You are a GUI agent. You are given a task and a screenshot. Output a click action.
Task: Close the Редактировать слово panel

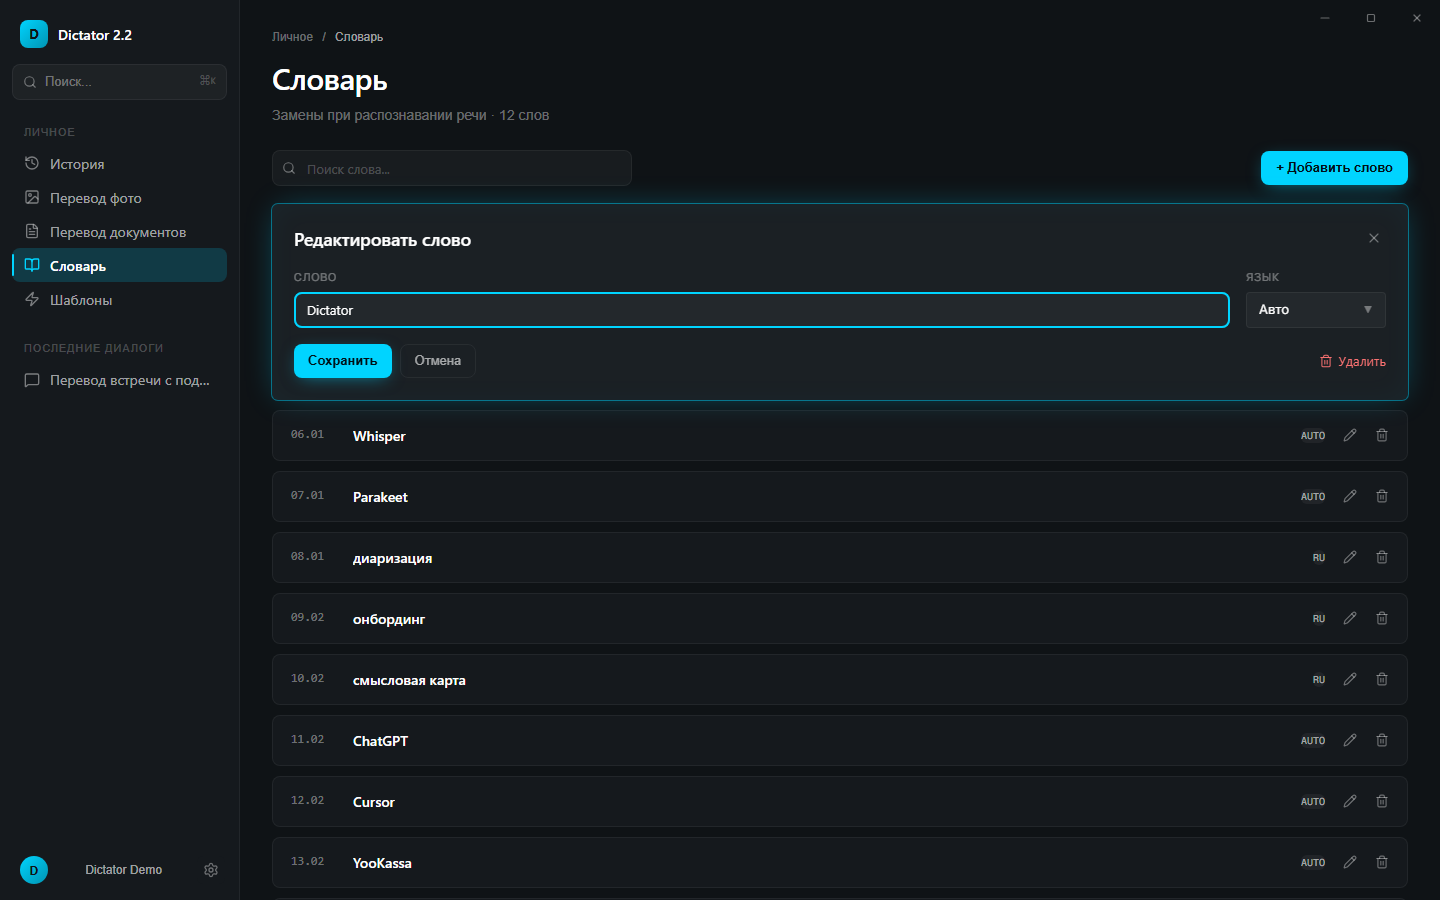1374,238
